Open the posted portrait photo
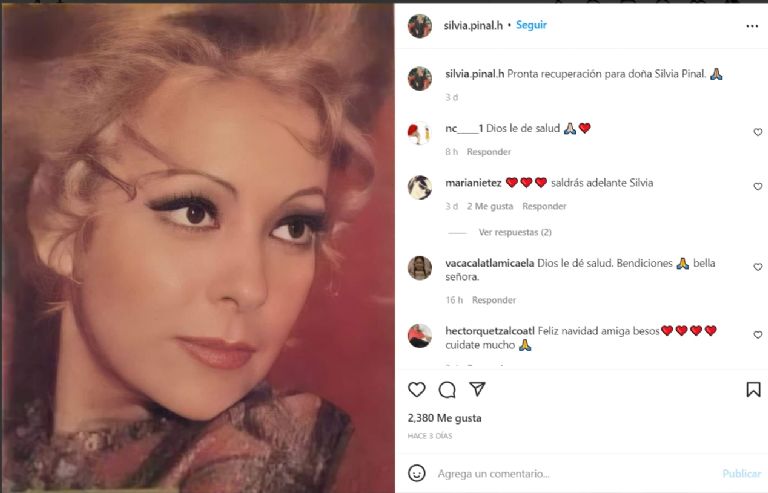Screen dimensions: 768x493 tap(198, 248)
